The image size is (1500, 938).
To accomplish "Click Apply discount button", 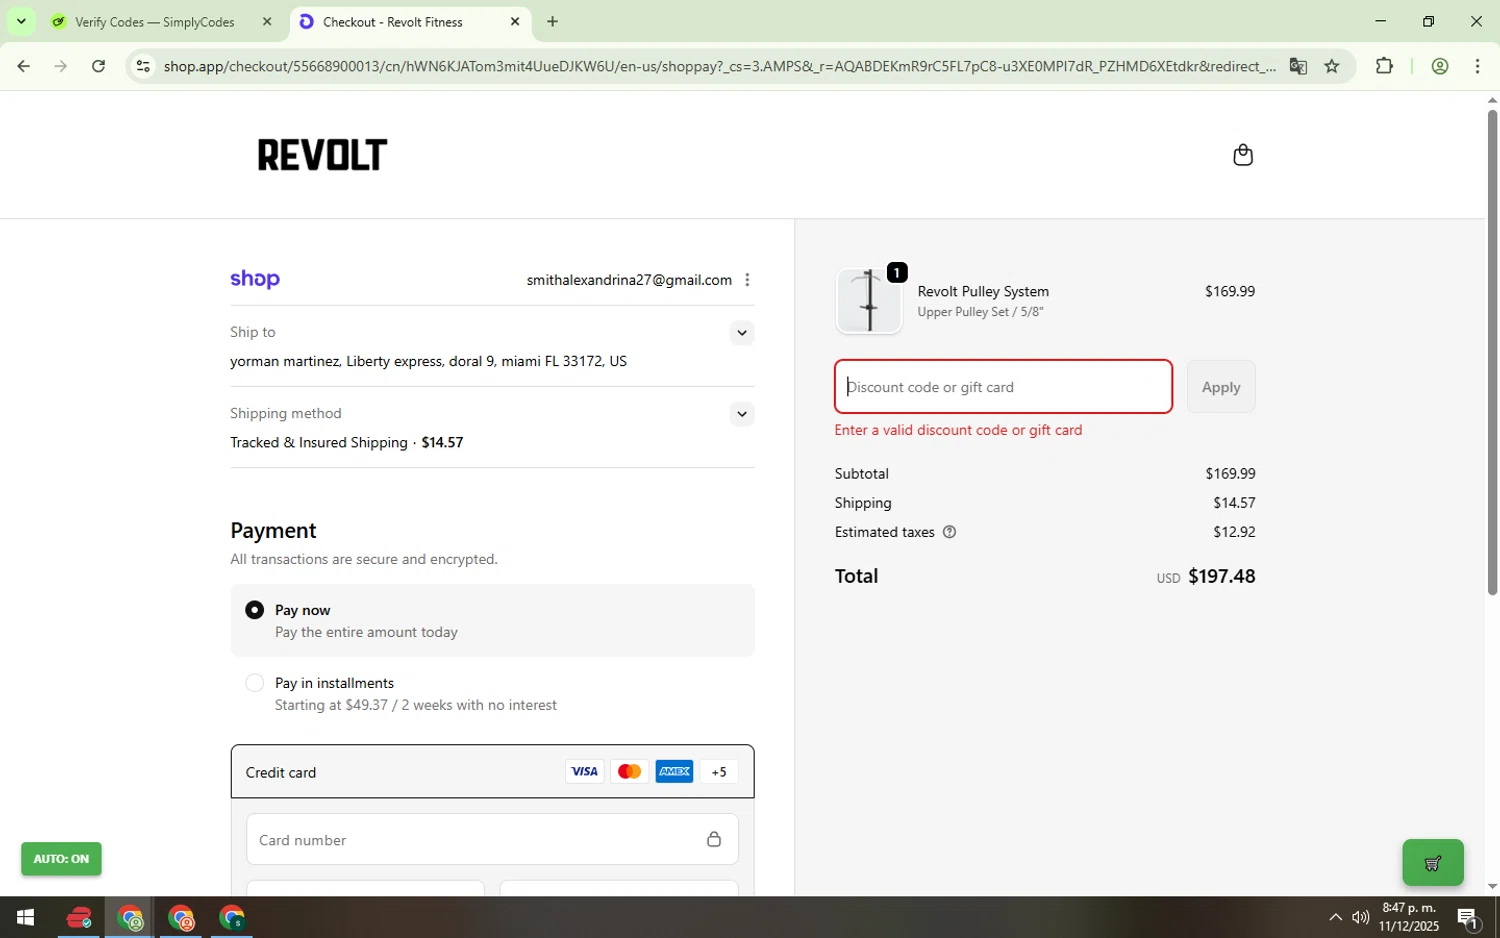I will (1221, 386).
